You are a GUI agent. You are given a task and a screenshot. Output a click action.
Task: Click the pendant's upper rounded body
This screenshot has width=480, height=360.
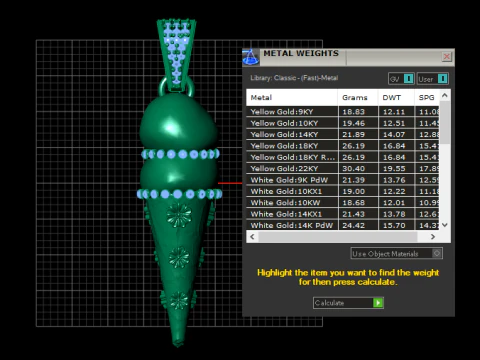[x=178, y=122]
